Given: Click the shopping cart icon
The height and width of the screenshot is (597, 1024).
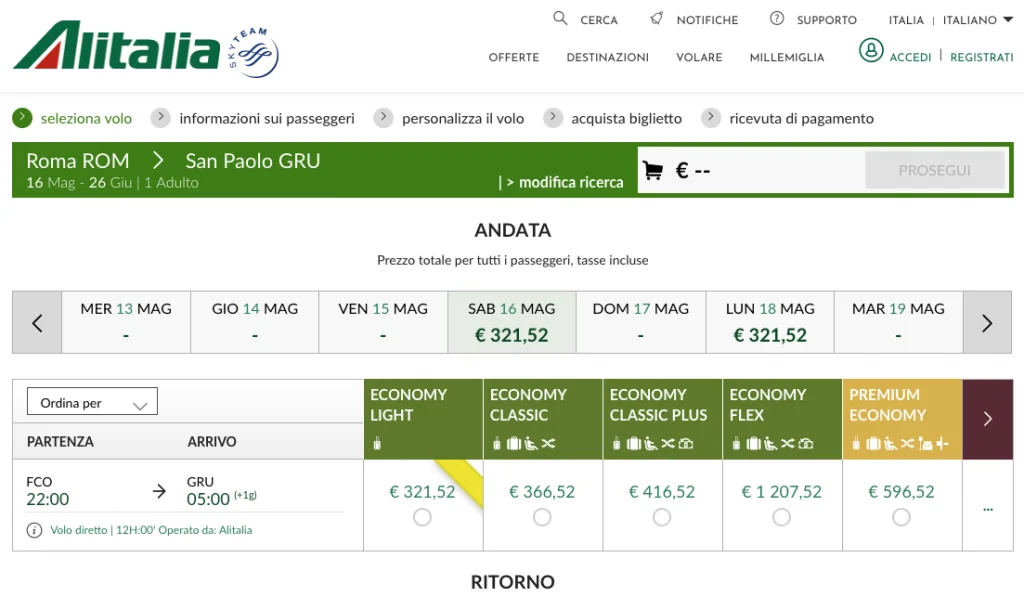Looking at the screenshot, I should pos(653,171).
